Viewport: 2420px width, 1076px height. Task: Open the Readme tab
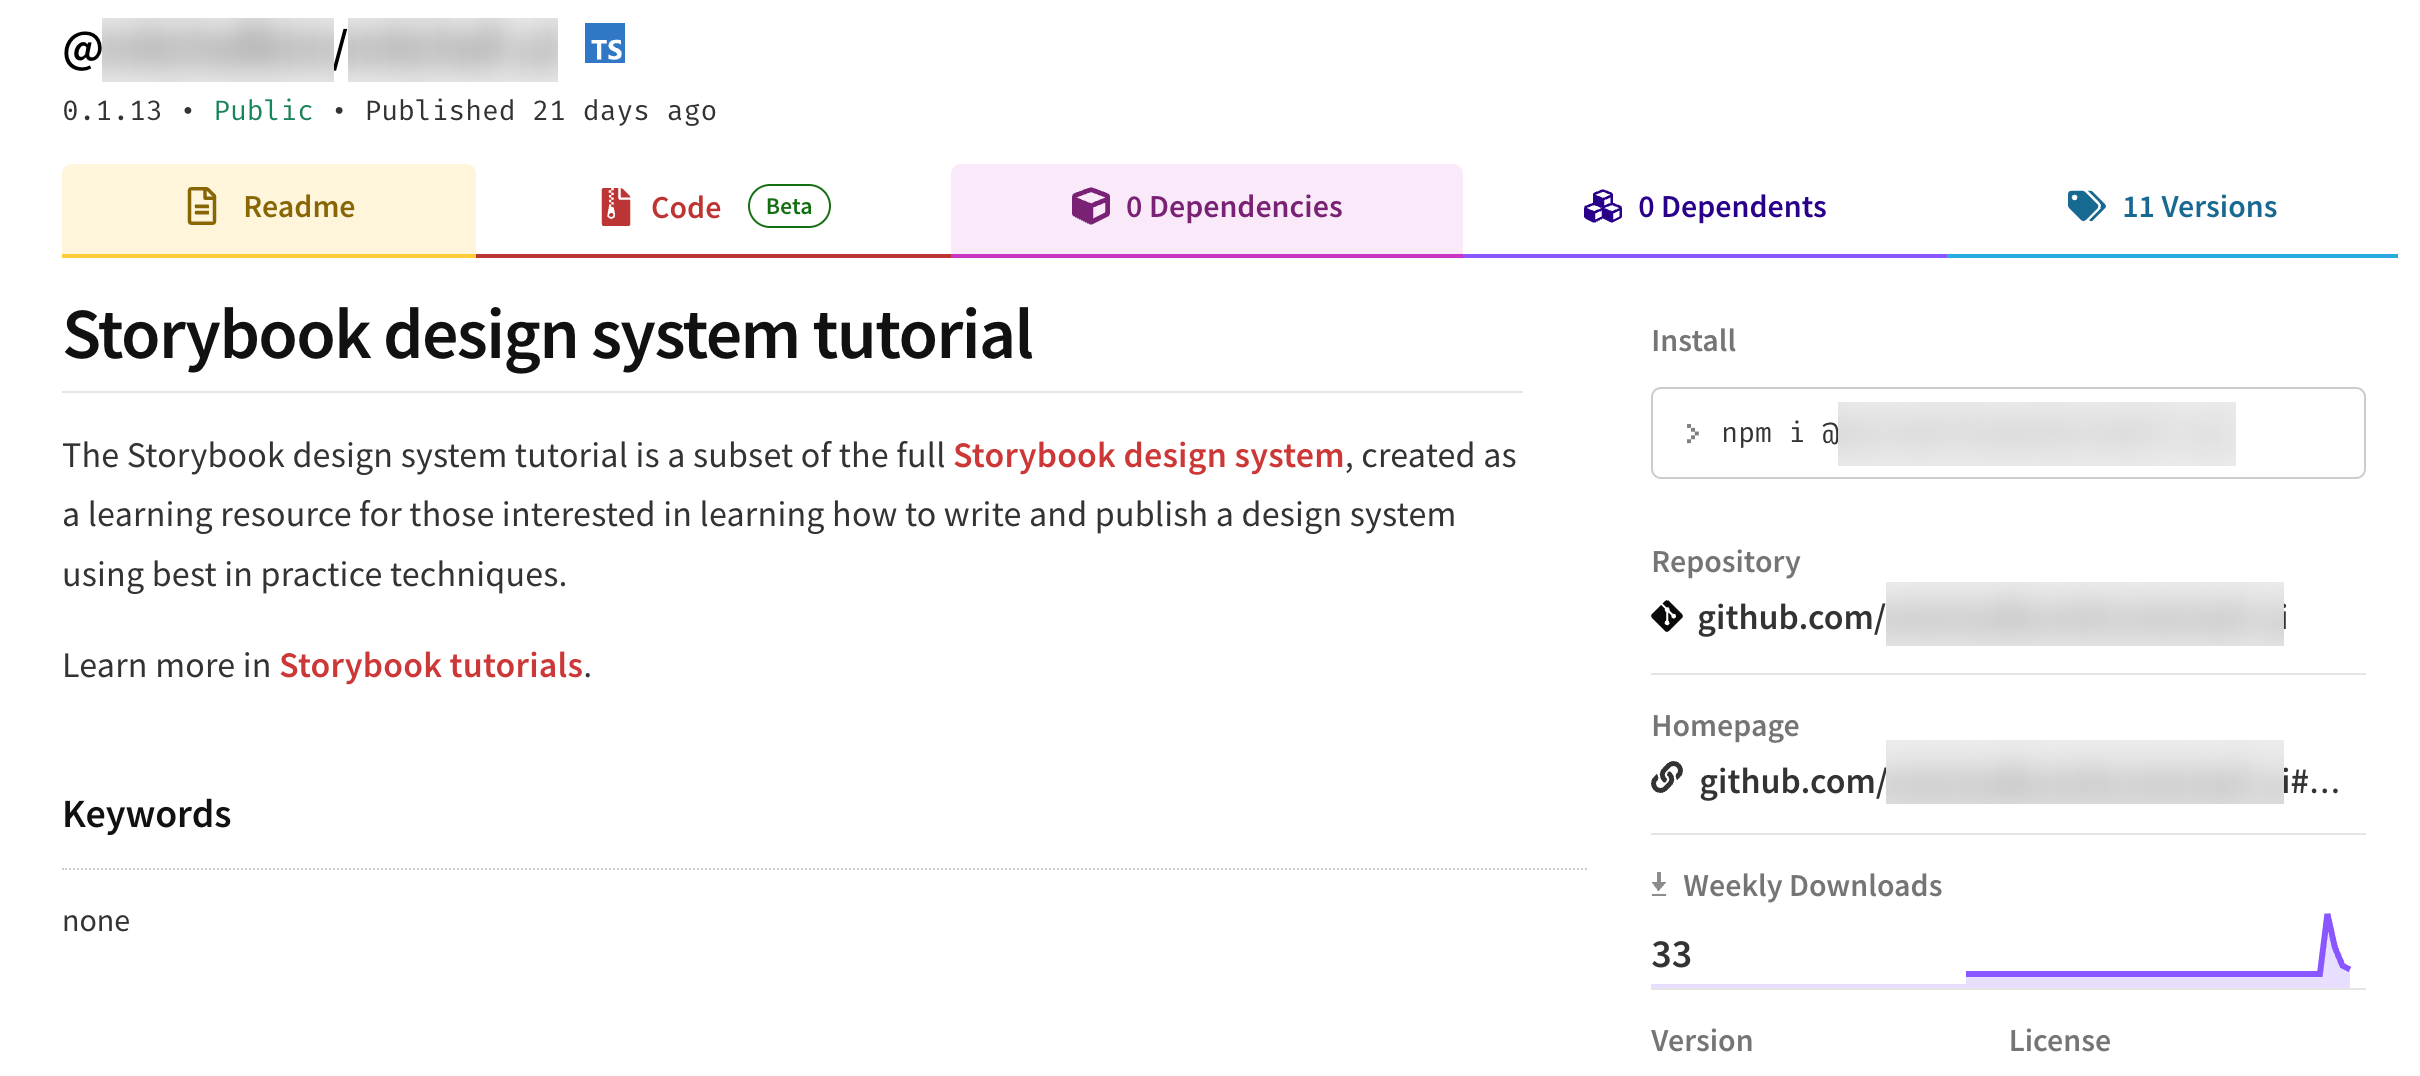pos(269,208)
